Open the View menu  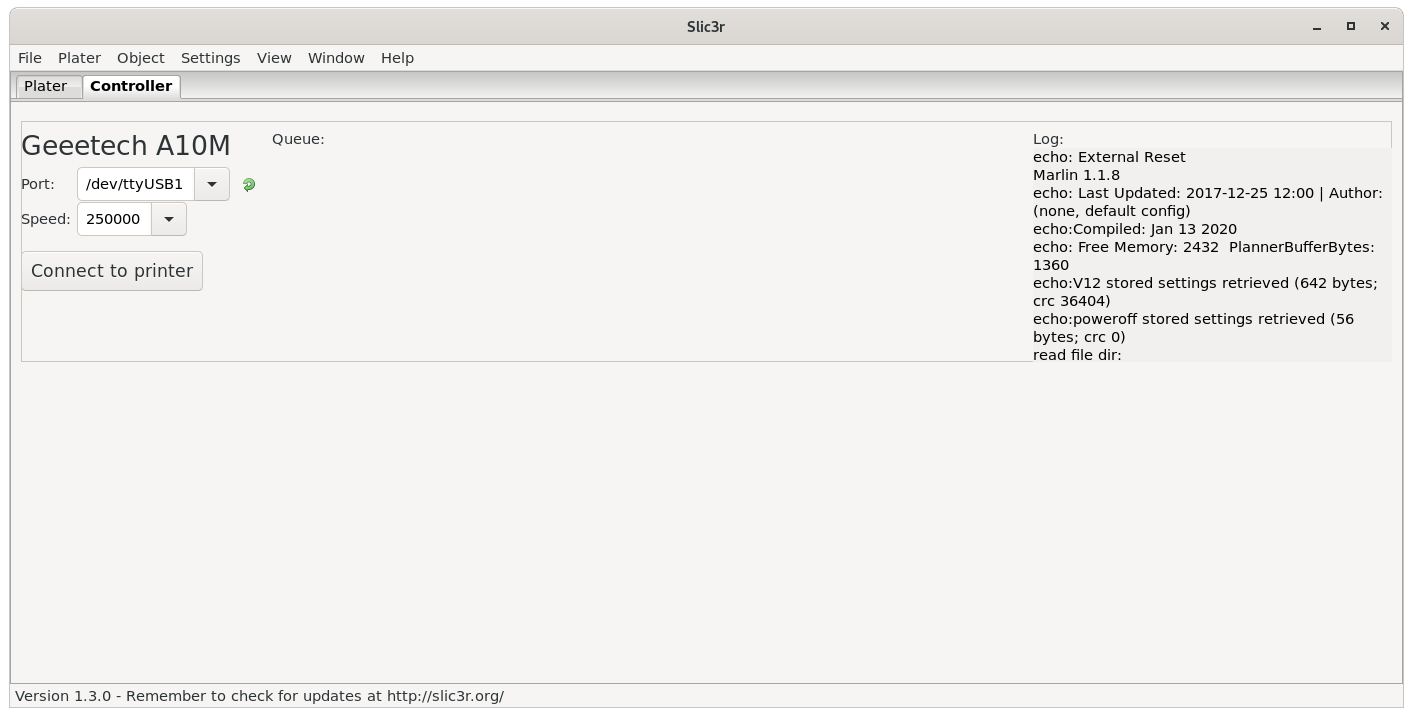tap(274, 58)
